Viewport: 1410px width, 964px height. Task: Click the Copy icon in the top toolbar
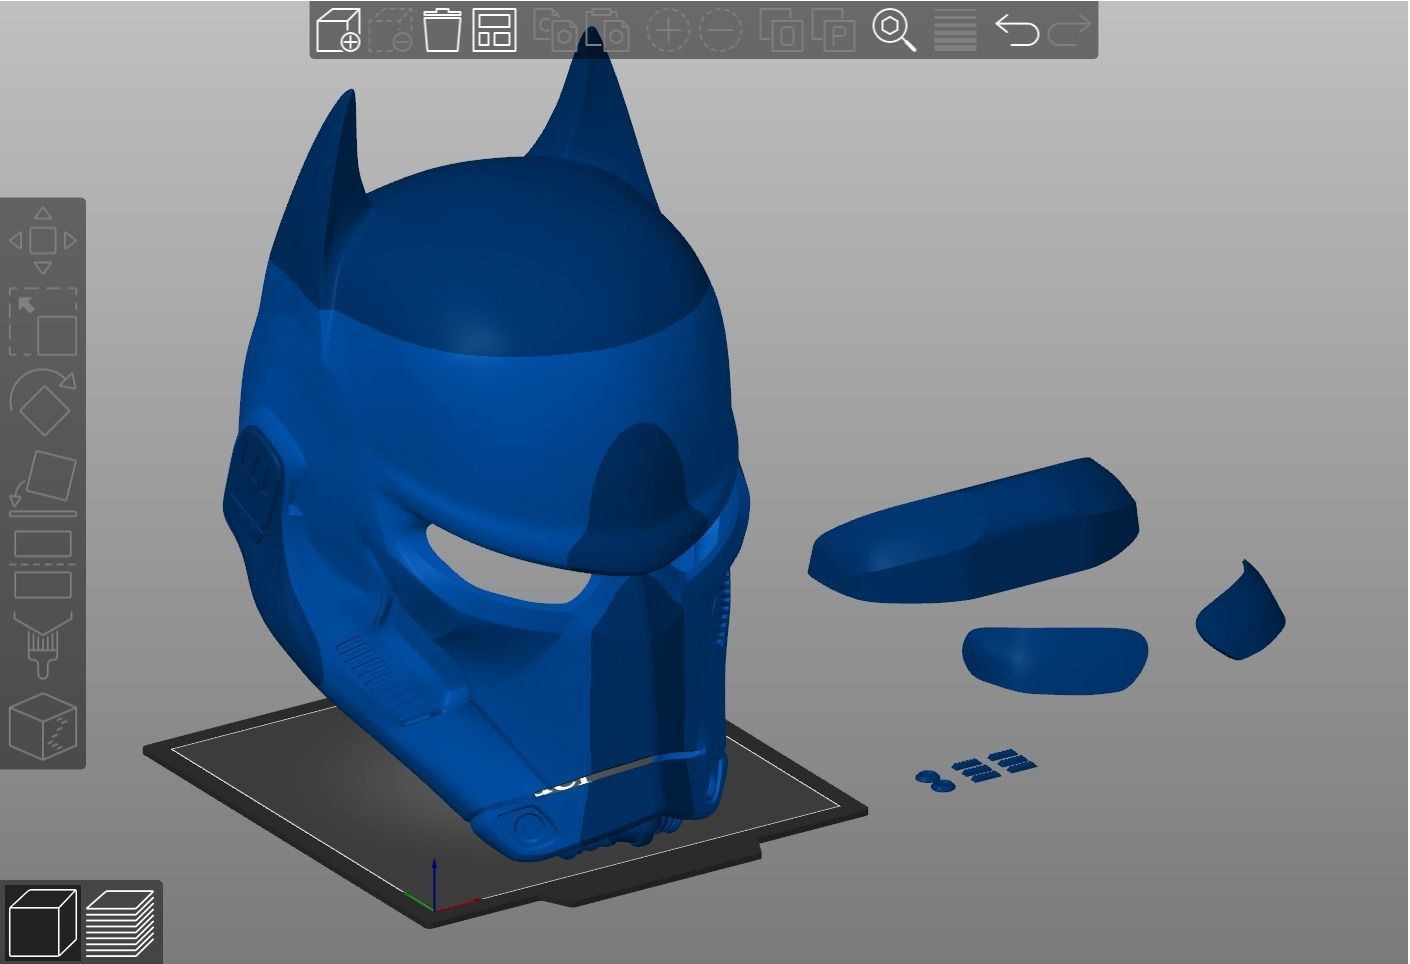coord(555,30)
